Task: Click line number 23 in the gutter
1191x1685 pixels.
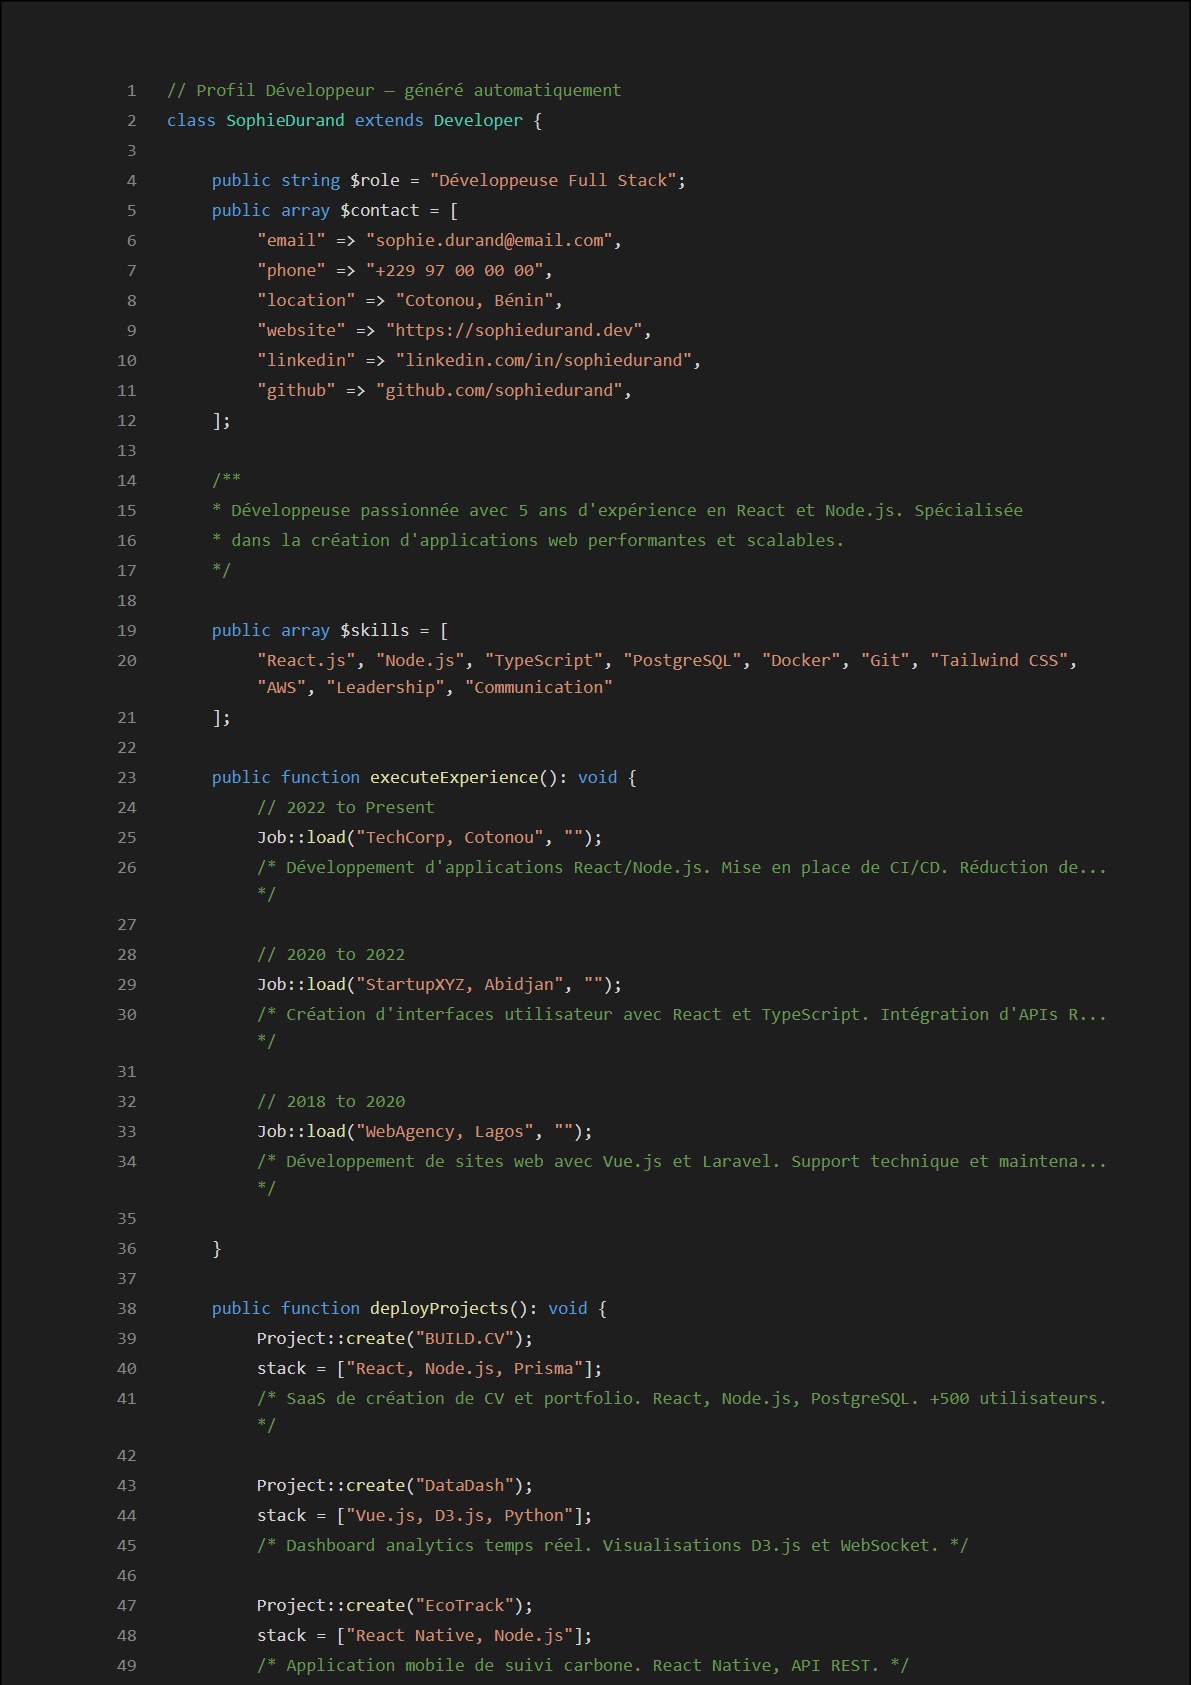Action: click(127, 777)
